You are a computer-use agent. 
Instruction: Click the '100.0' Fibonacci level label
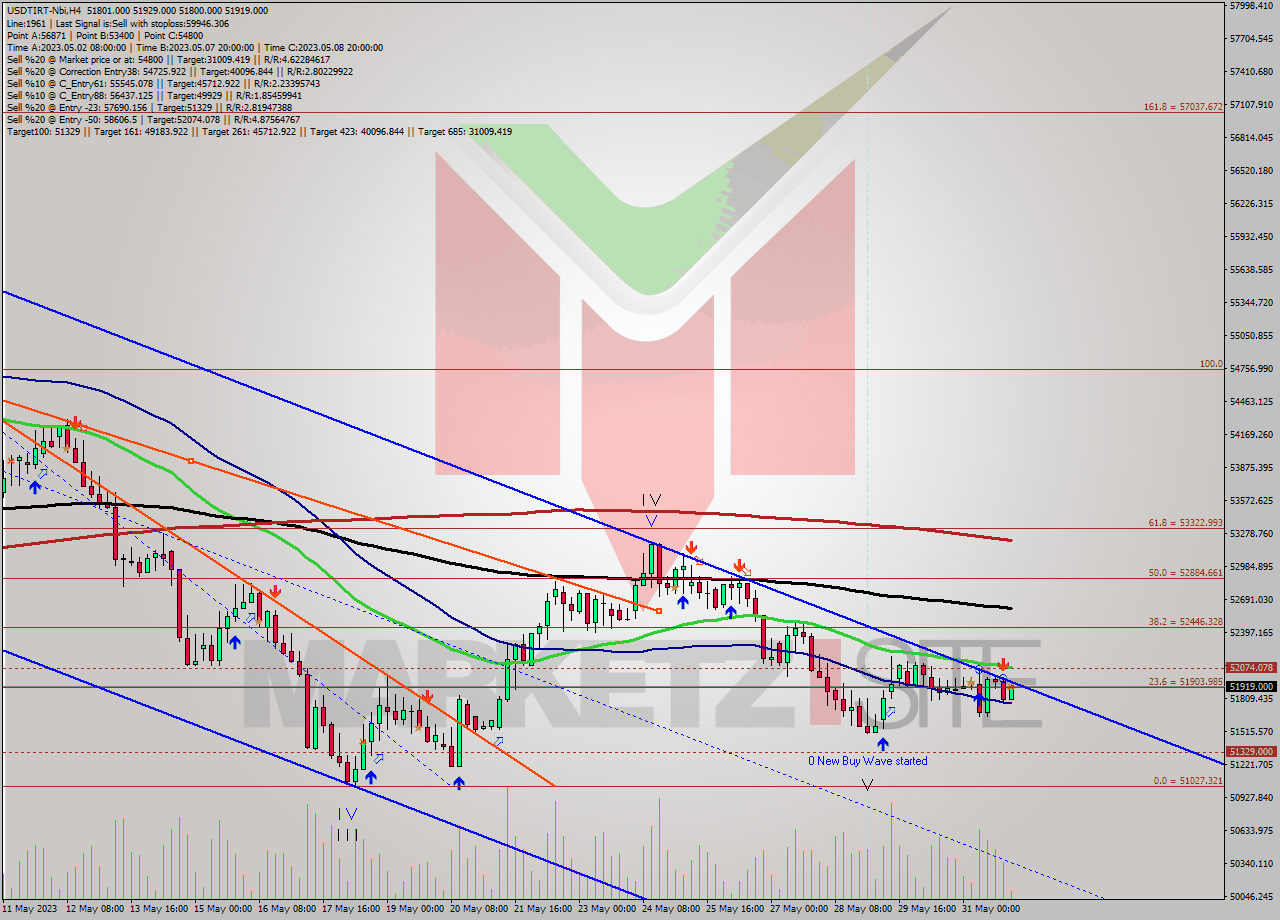tap(1211, 364)
